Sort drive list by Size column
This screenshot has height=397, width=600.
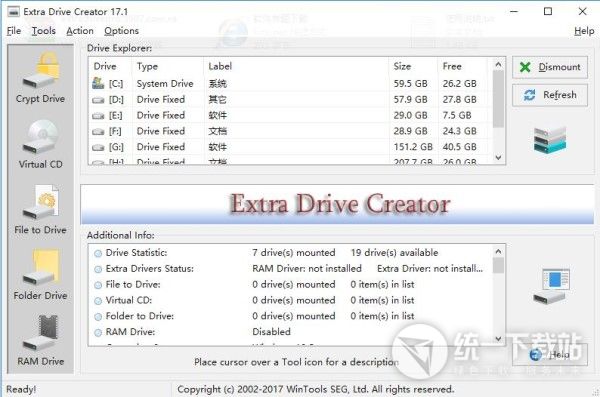point(413,66)
